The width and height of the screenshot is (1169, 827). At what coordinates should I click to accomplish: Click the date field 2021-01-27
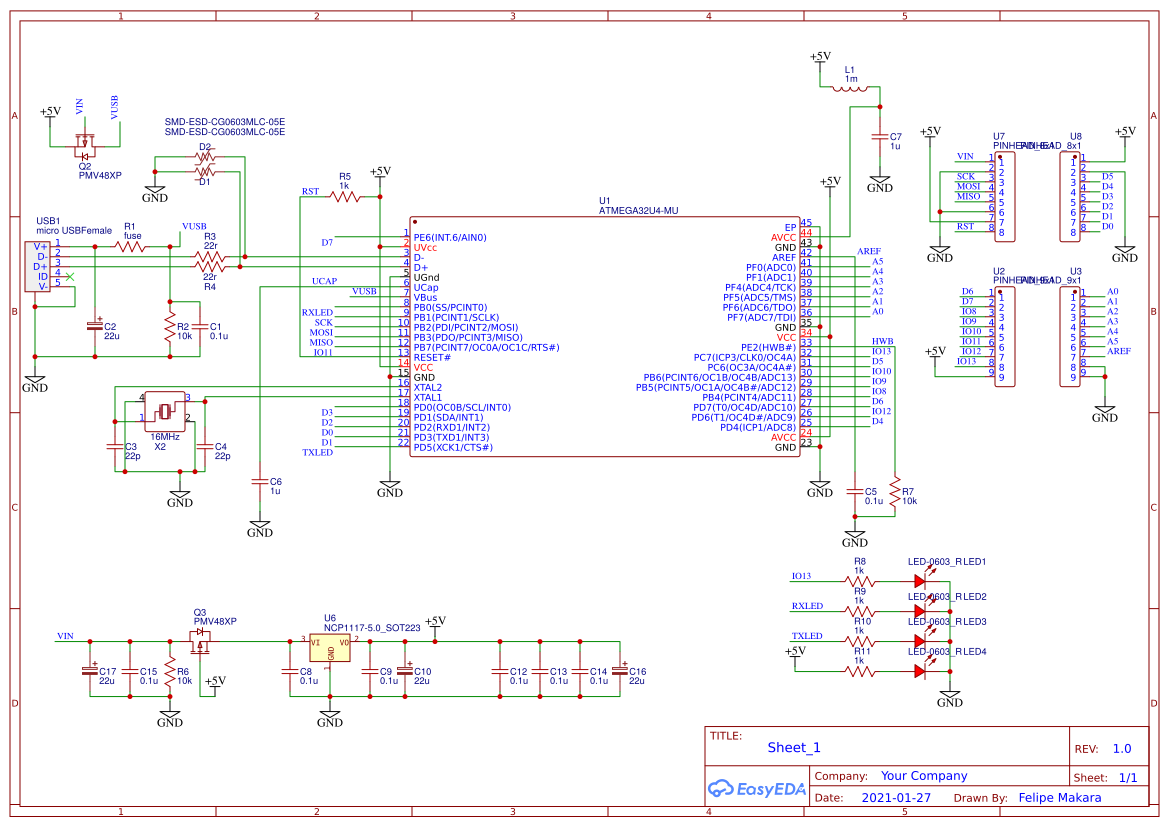895,798
